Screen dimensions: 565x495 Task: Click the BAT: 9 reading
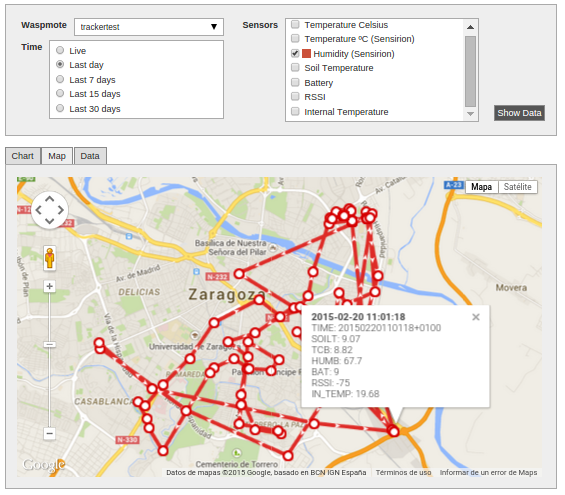[325, 372]
